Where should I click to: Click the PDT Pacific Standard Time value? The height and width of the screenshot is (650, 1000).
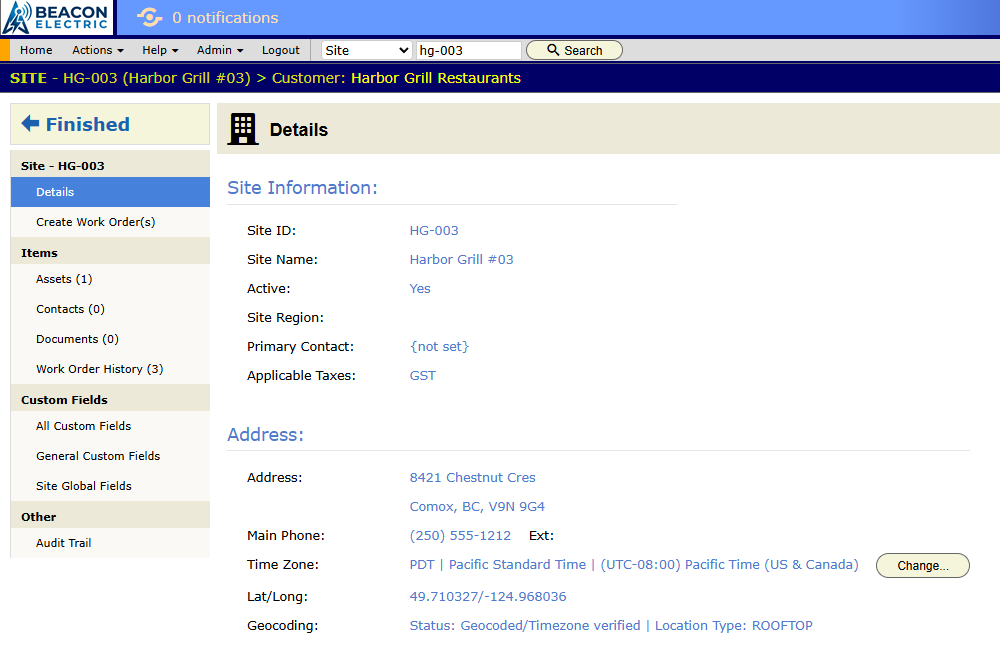[634, 565]
